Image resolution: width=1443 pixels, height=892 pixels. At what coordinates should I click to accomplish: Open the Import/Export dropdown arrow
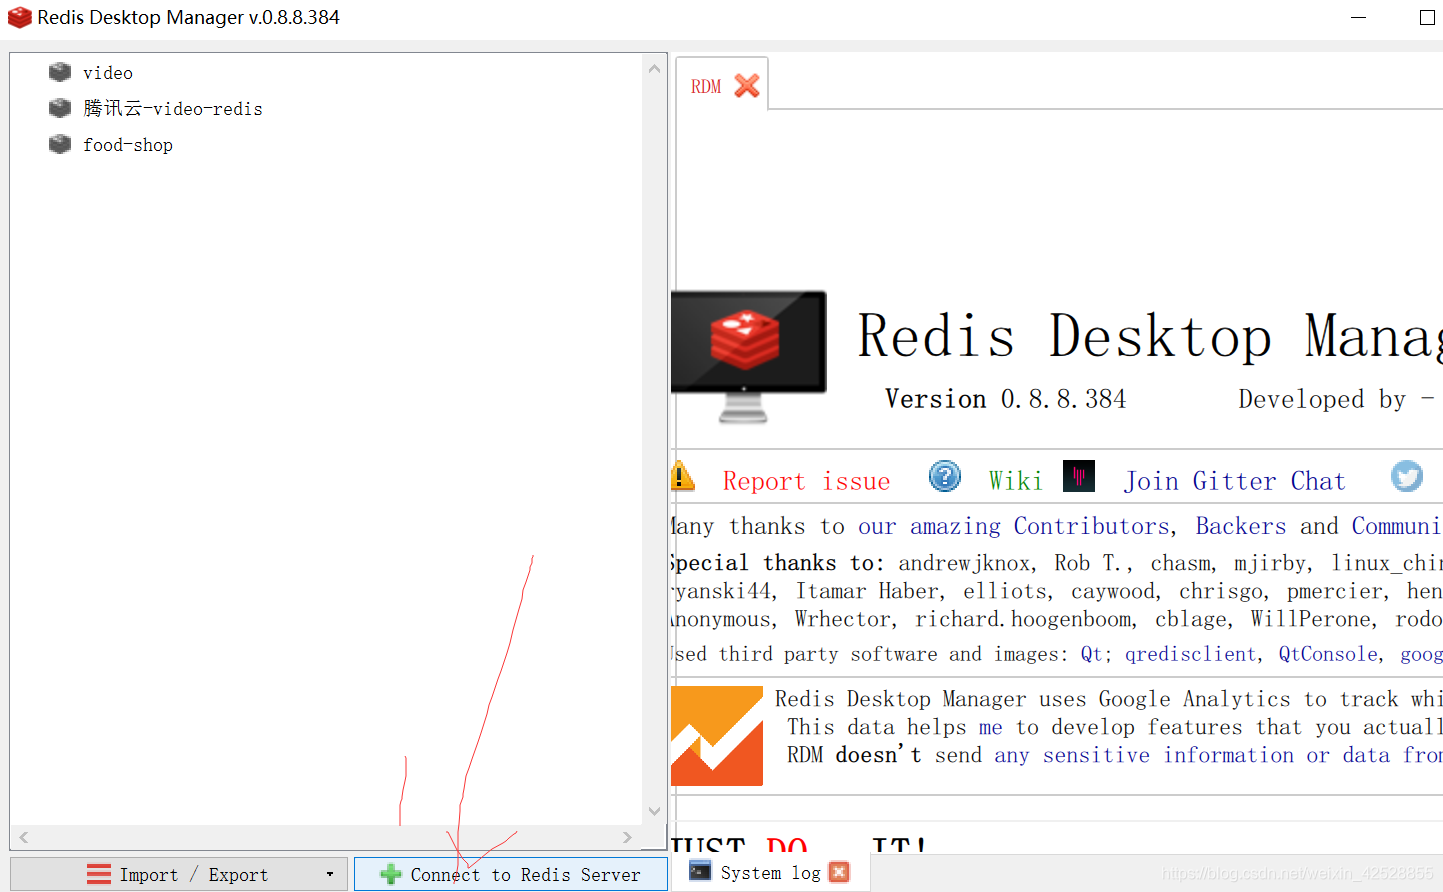point(330,873)
